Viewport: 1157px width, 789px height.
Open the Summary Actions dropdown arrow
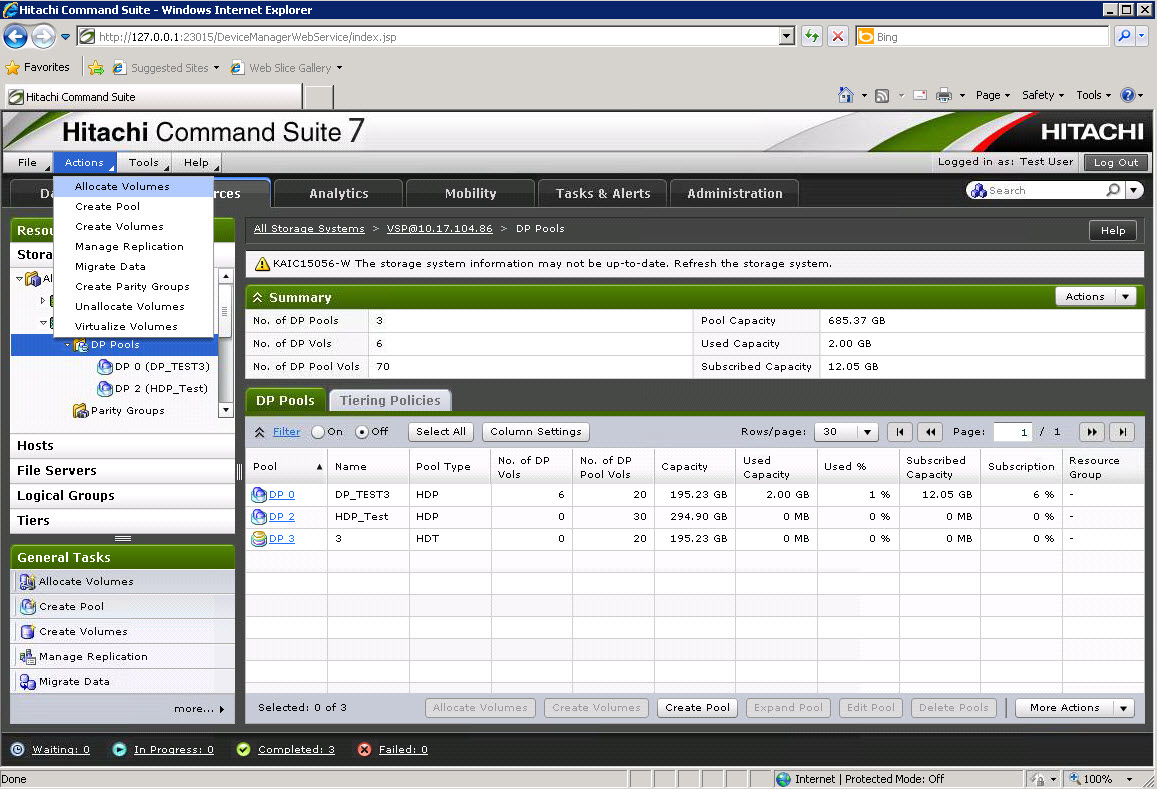[x=1125, y=297]
